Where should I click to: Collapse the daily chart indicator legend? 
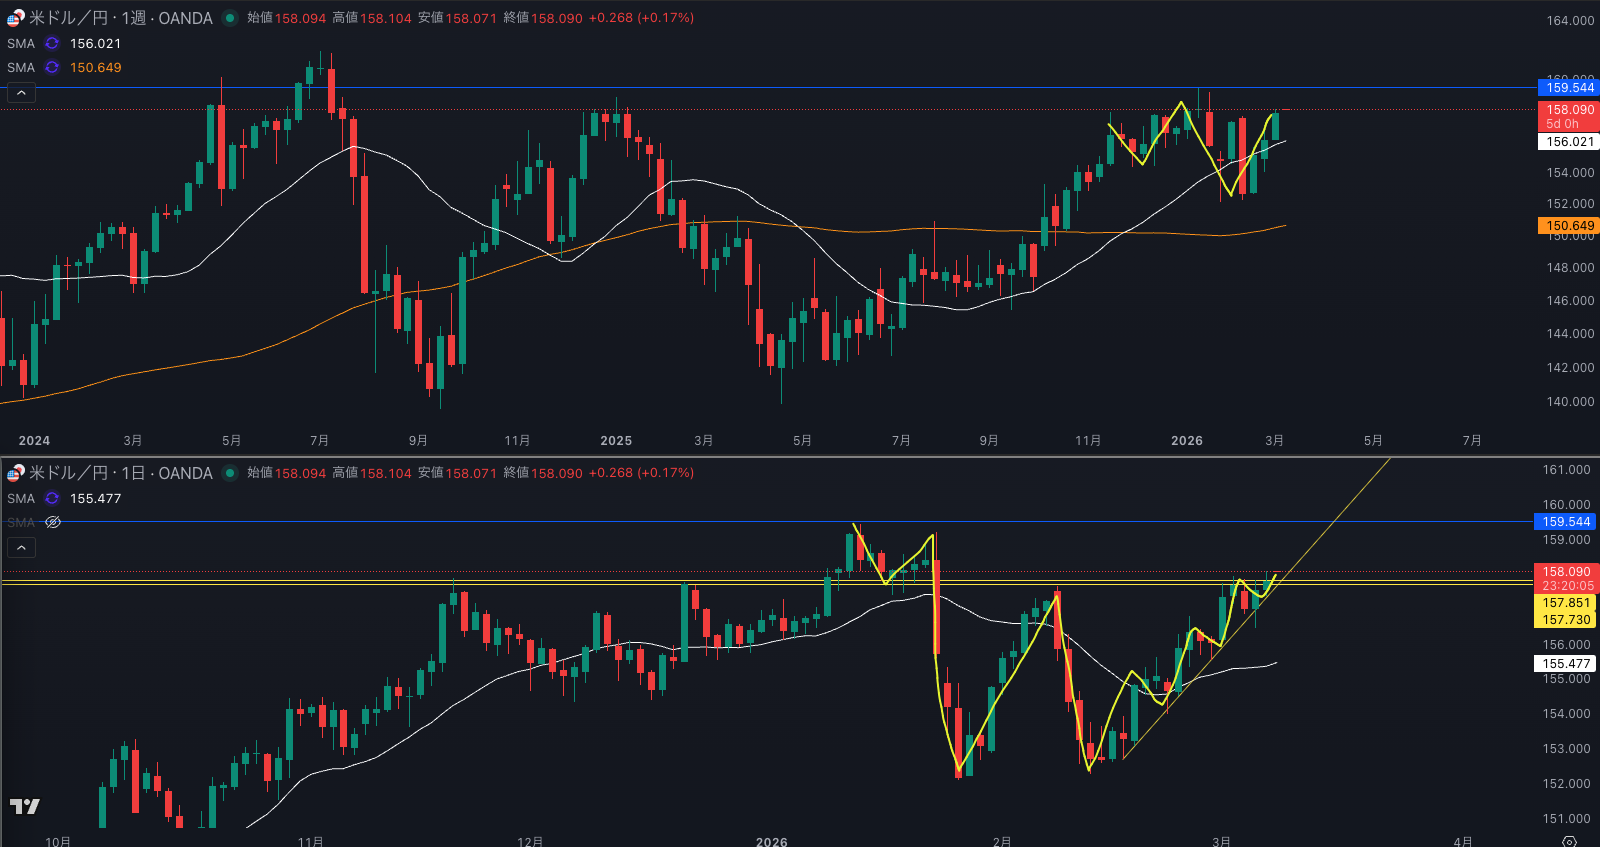tap(21, 548)
